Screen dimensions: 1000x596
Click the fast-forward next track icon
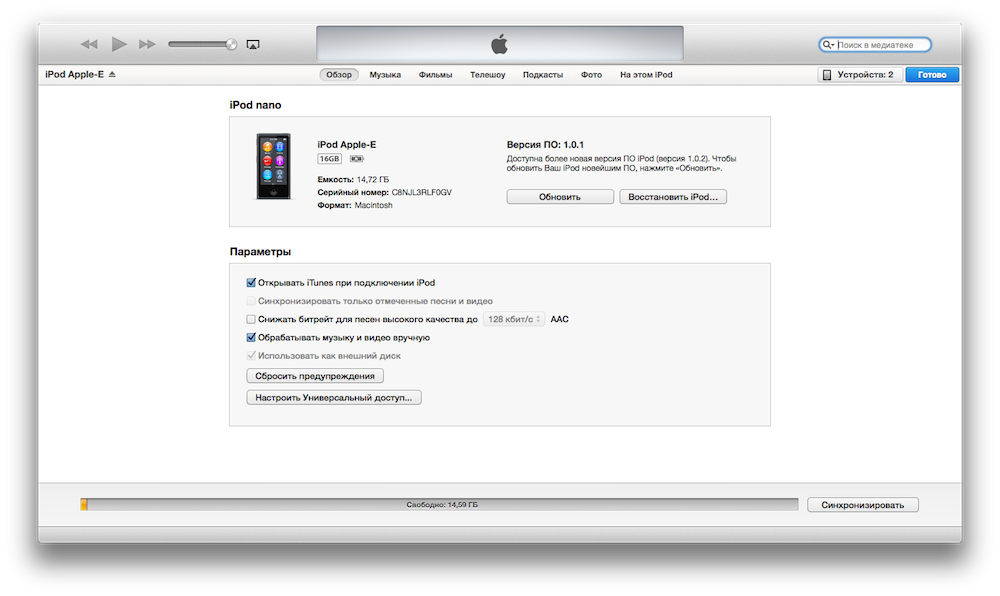[147, 44]
